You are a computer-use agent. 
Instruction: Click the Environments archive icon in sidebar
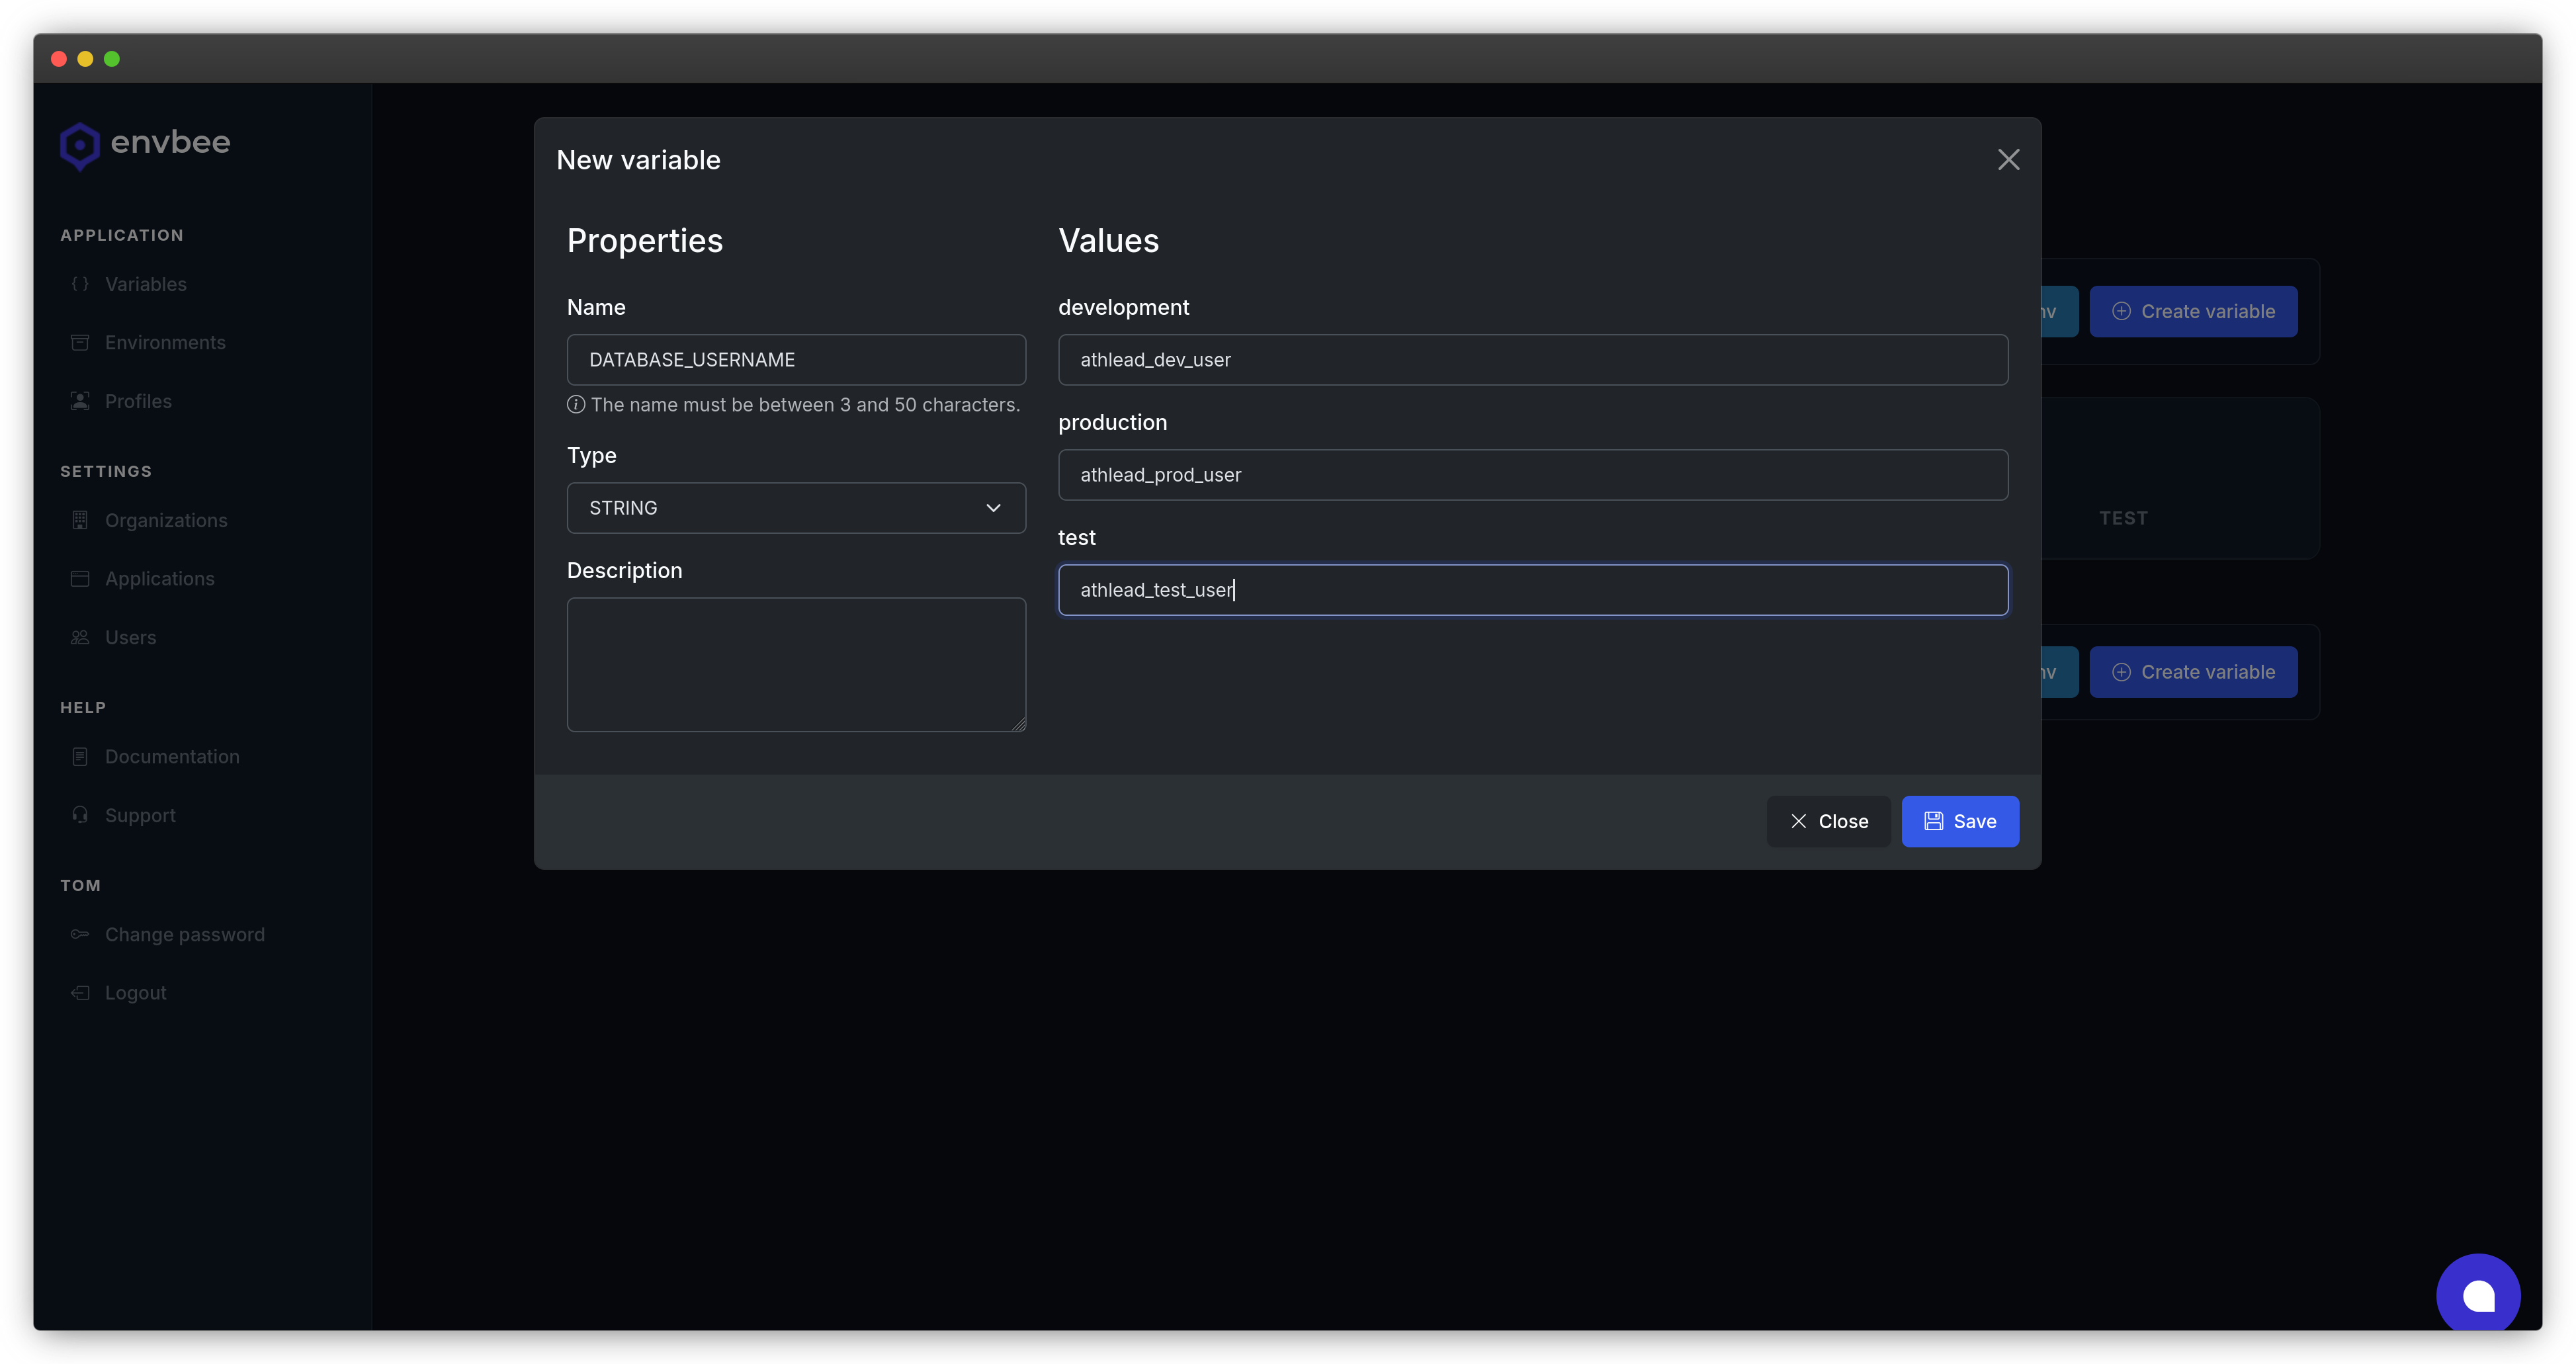(x=80, y=343)
